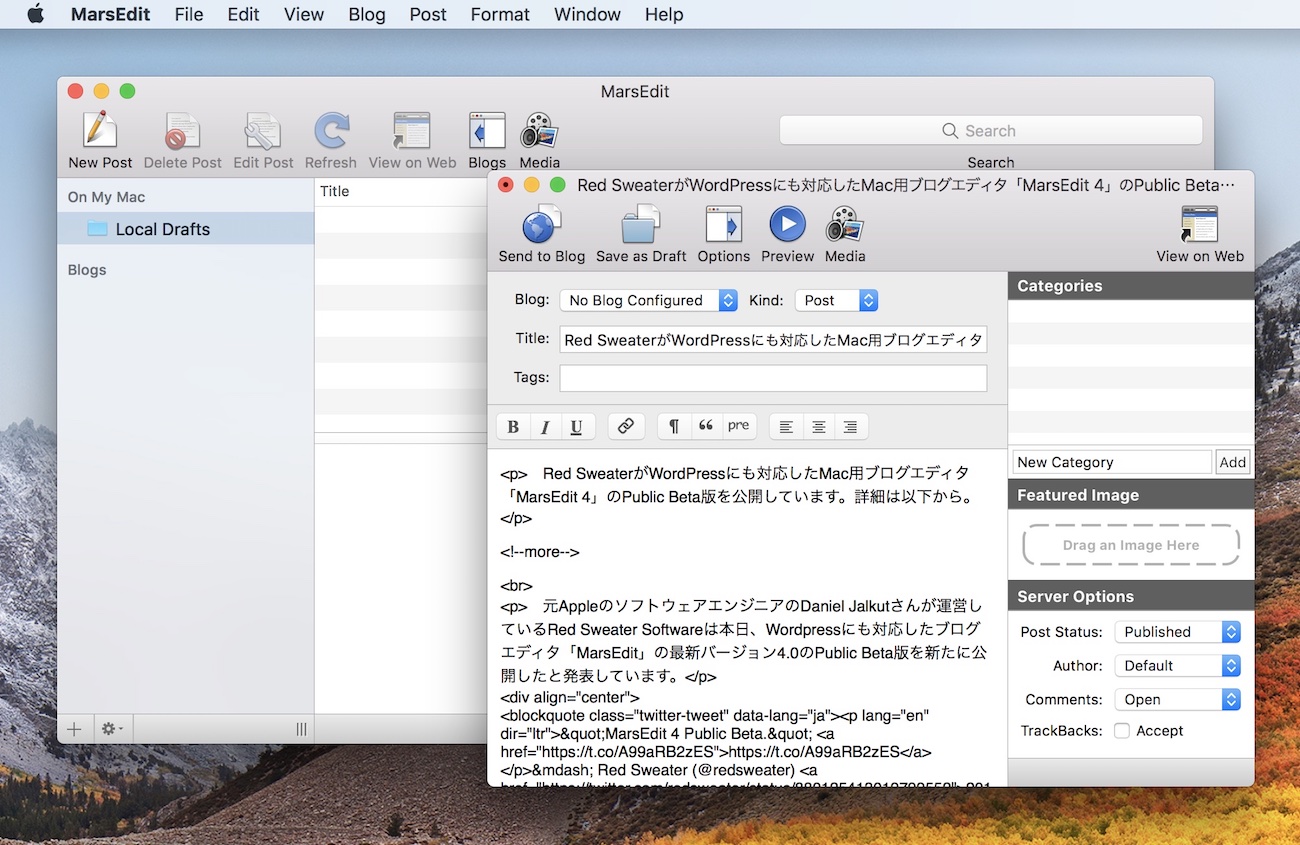Click the post Title input field

[773, 339]
